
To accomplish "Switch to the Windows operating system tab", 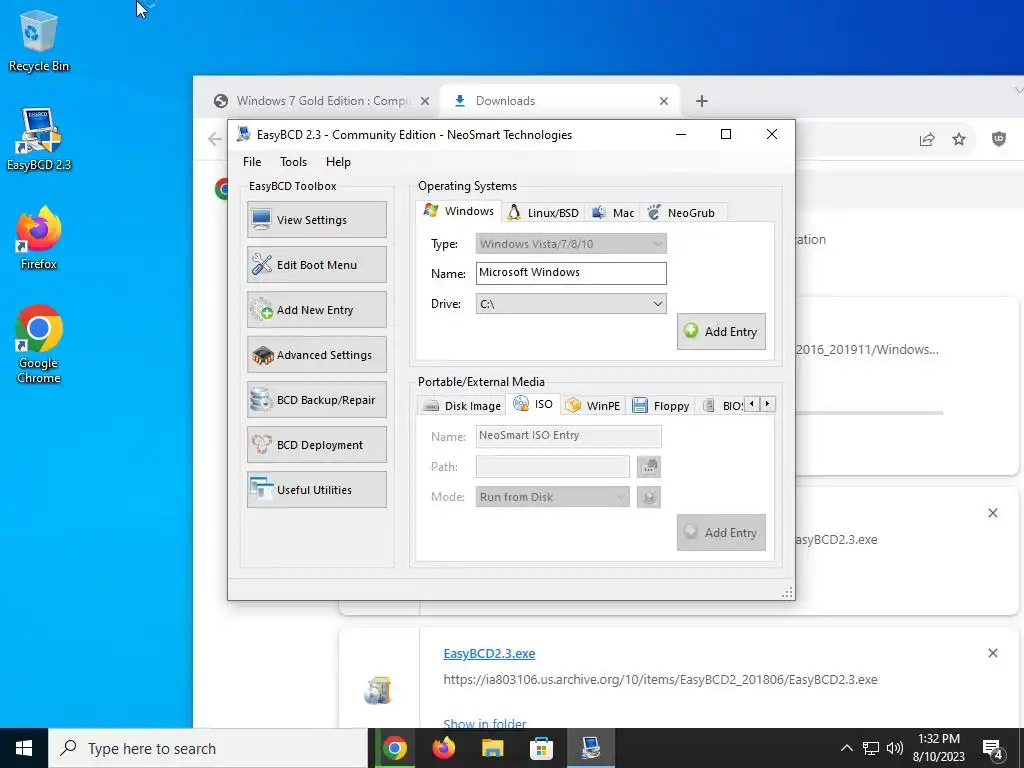I will (x=458, y=211).
